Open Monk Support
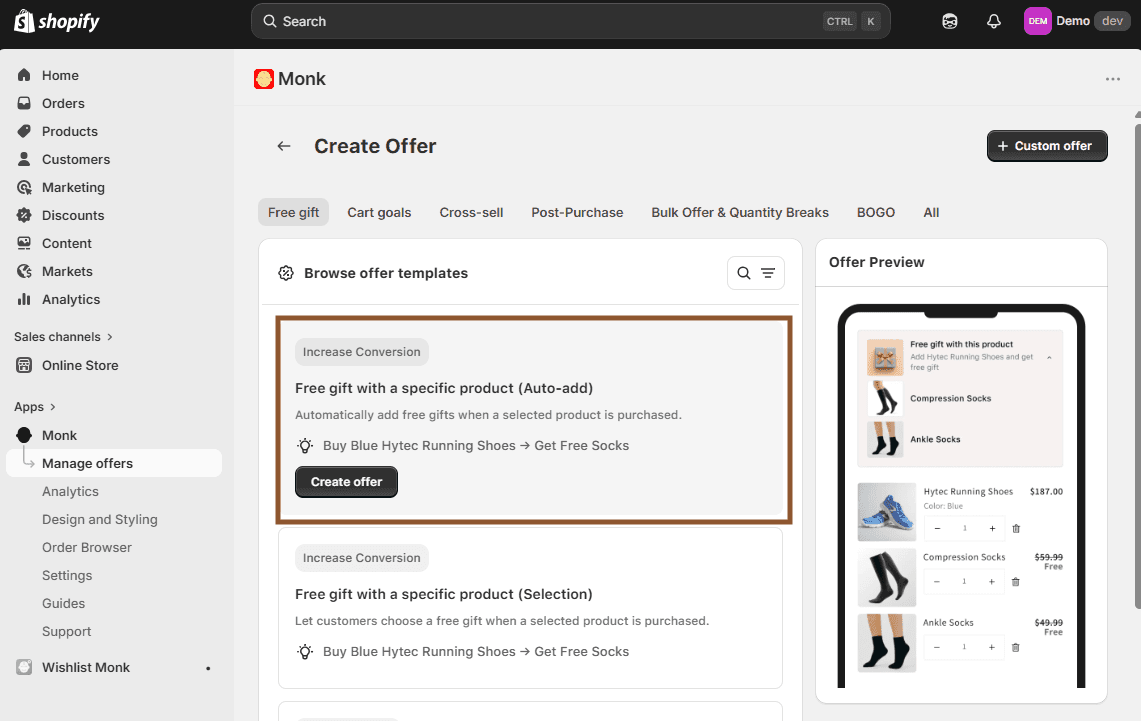Image resolution: width=1141 pixels, height=721 pixels. point(66,632)
